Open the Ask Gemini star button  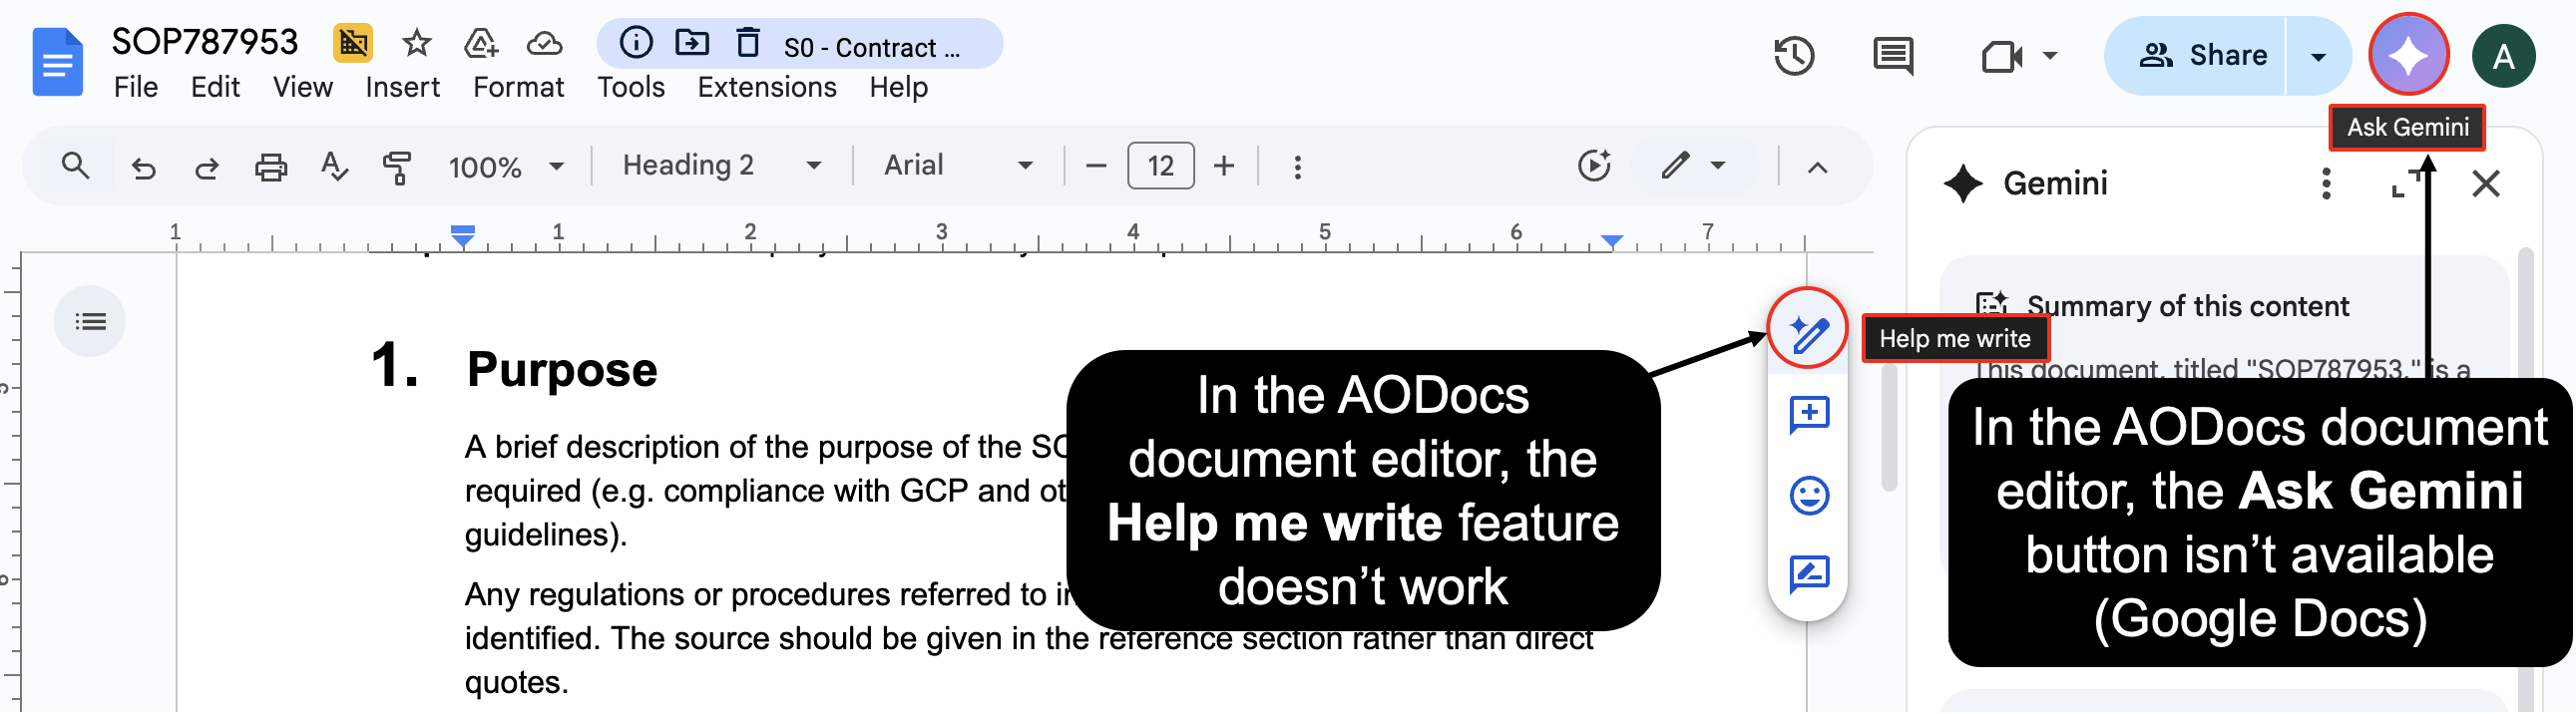pyautogui.click(x=2409, y=56)
